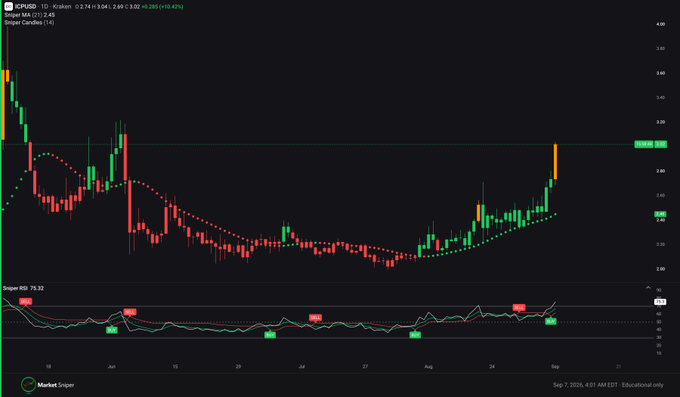Collapse the Sniper RSI pane chevron
The image size is (680, 397).
click(x=648, y=288)
